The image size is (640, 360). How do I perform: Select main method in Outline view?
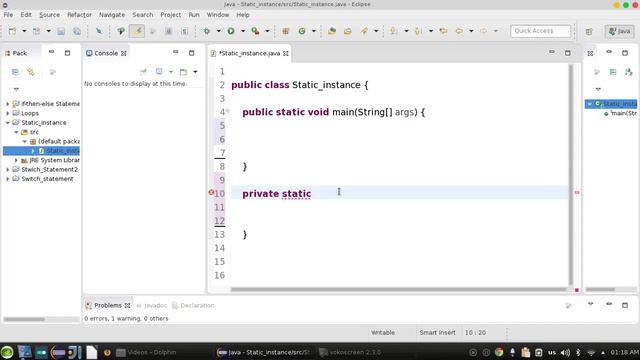click(x=623, y=113)
